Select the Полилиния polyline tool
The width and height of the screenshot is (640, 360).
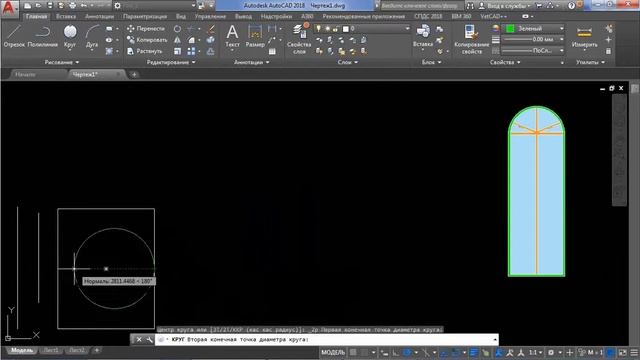[42, 36]
